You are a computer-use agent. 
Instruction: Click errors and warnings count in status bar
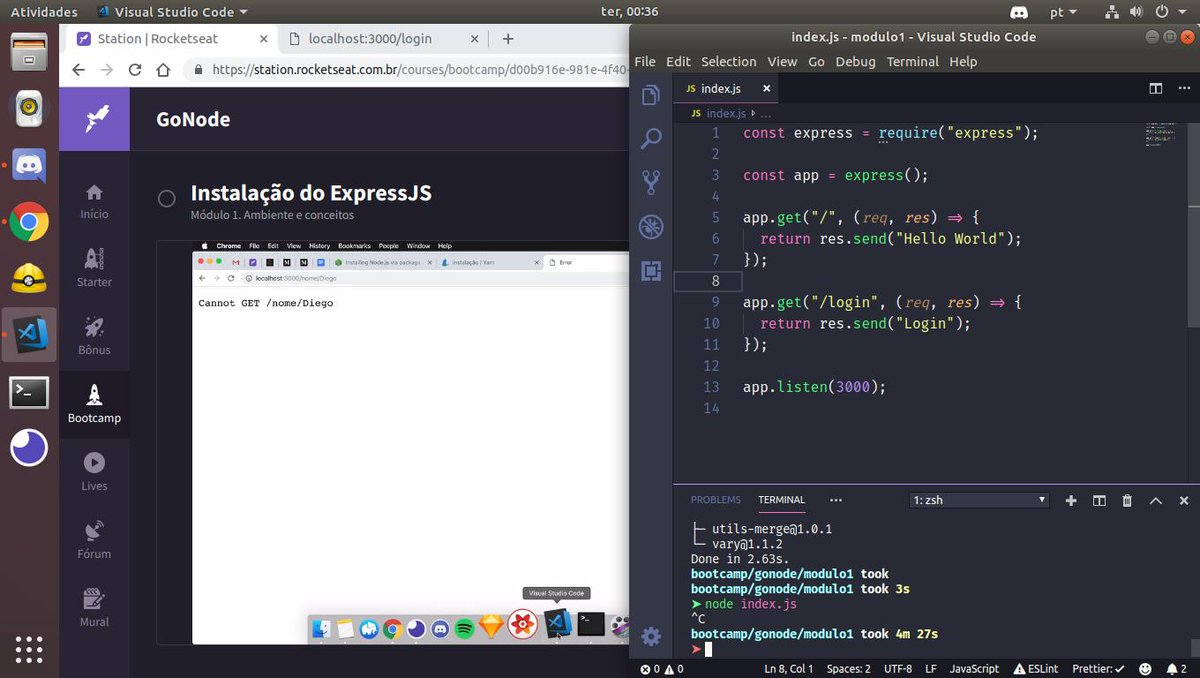coord(662,669)
